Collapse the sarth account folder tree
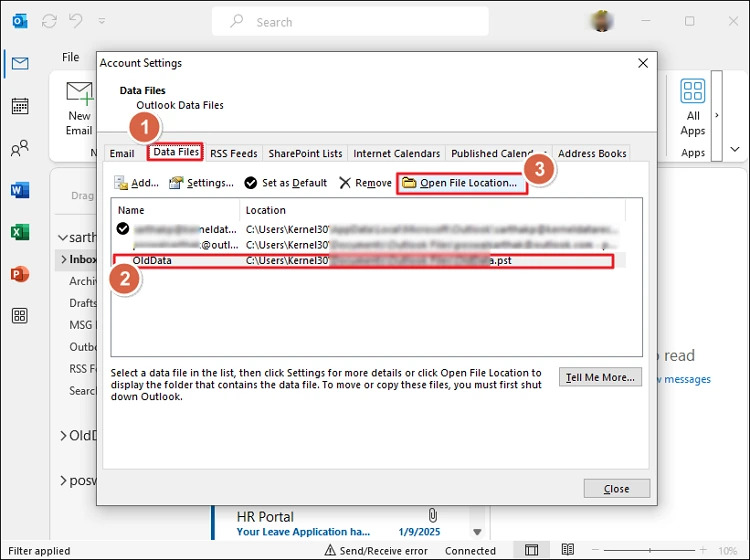This screenshot has width=750, height=560. click(x=63, y=238)
